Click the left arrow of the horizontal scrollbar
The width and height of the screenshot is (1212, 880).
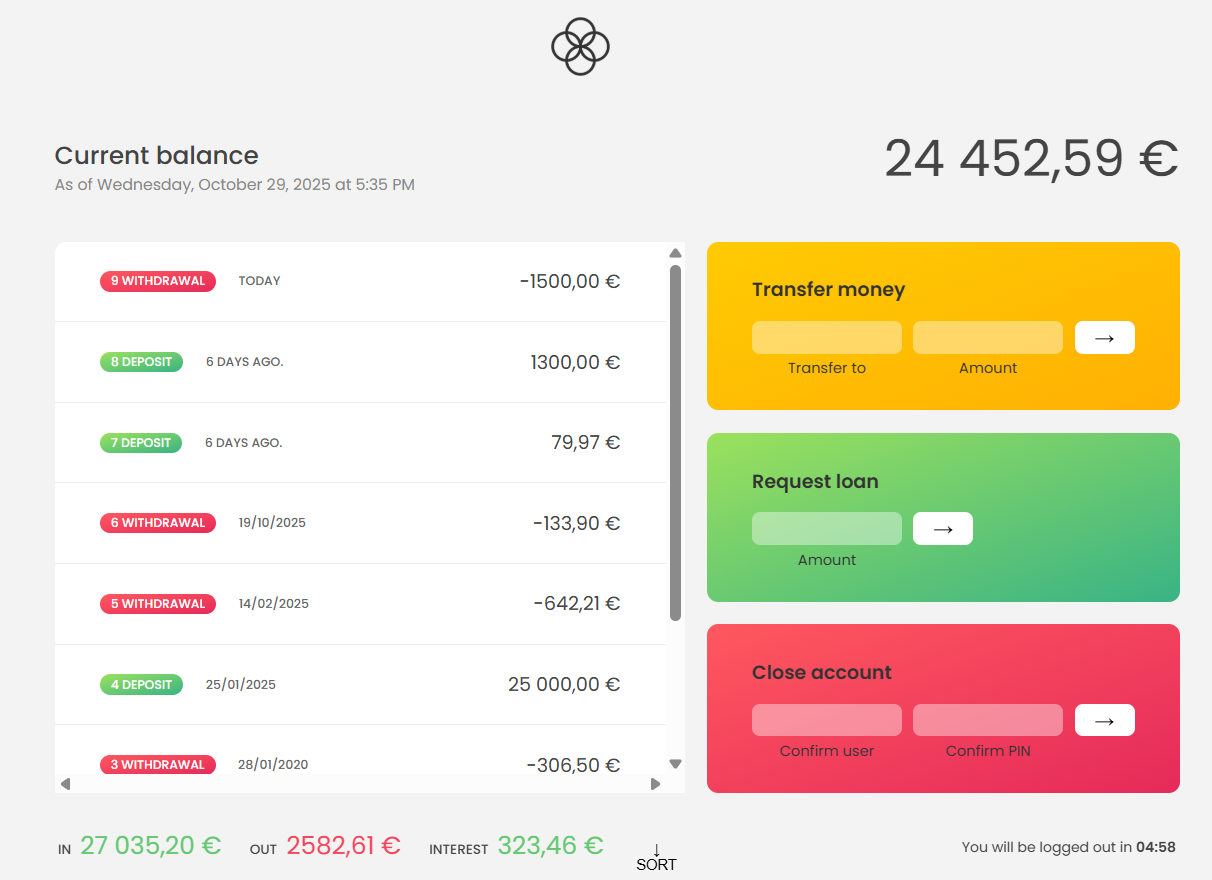coord(66,785)
